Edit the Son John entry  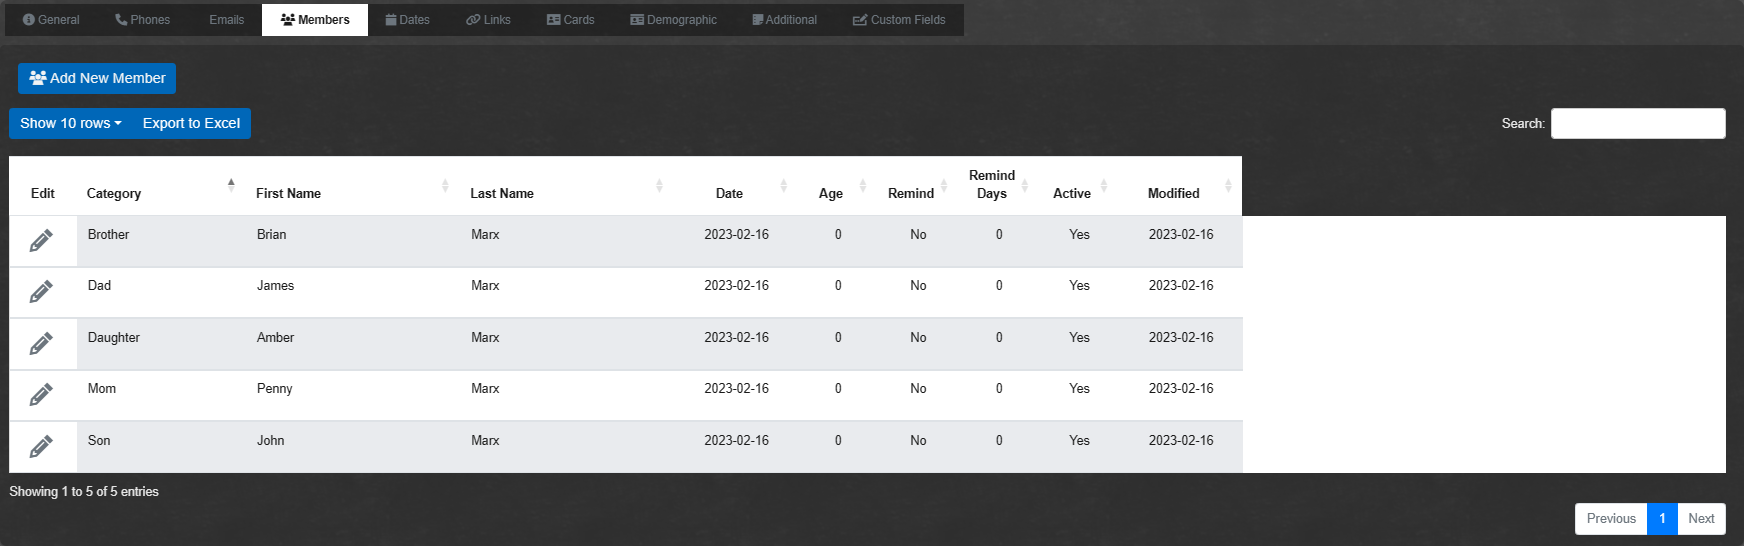(41, 447)
